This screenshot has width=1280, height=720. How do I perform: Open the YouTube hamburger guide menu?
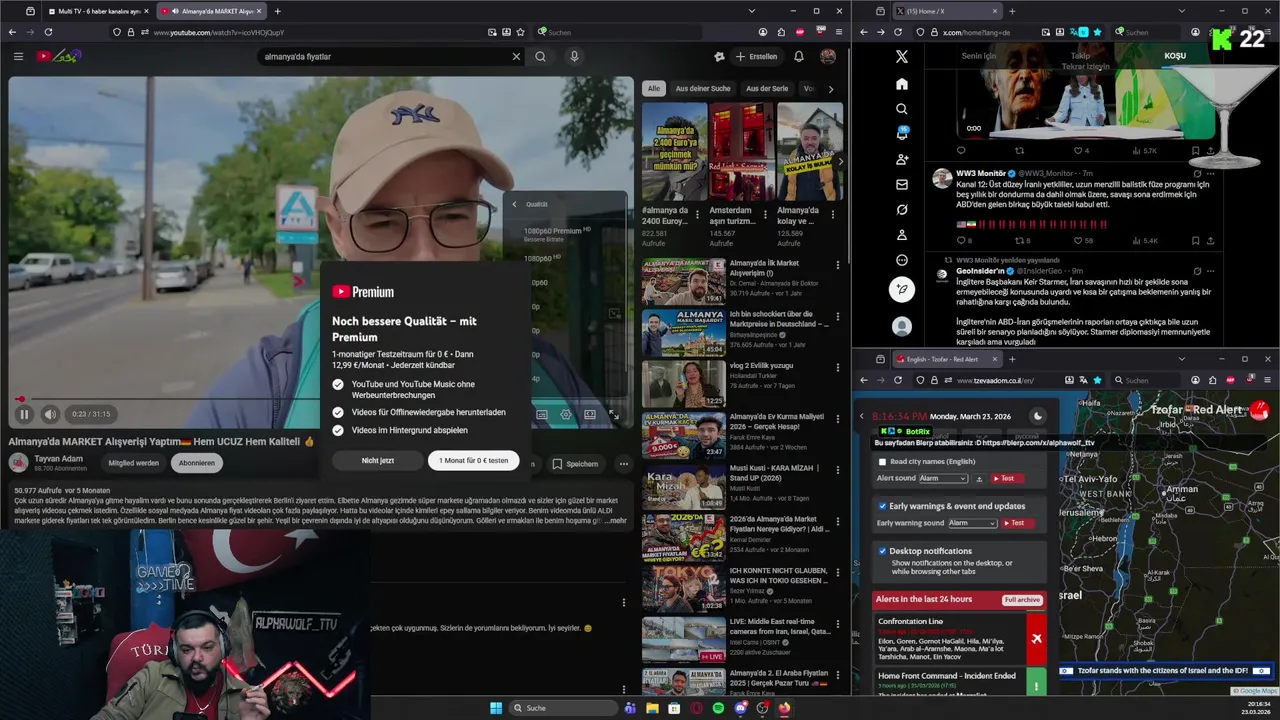tap(18, 56)
